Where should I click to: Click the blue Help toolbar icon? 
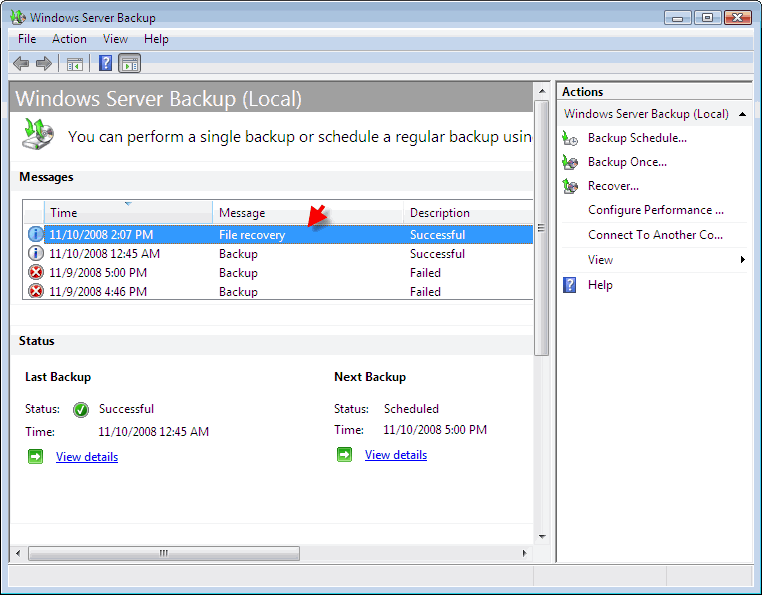tap(105, 63)
